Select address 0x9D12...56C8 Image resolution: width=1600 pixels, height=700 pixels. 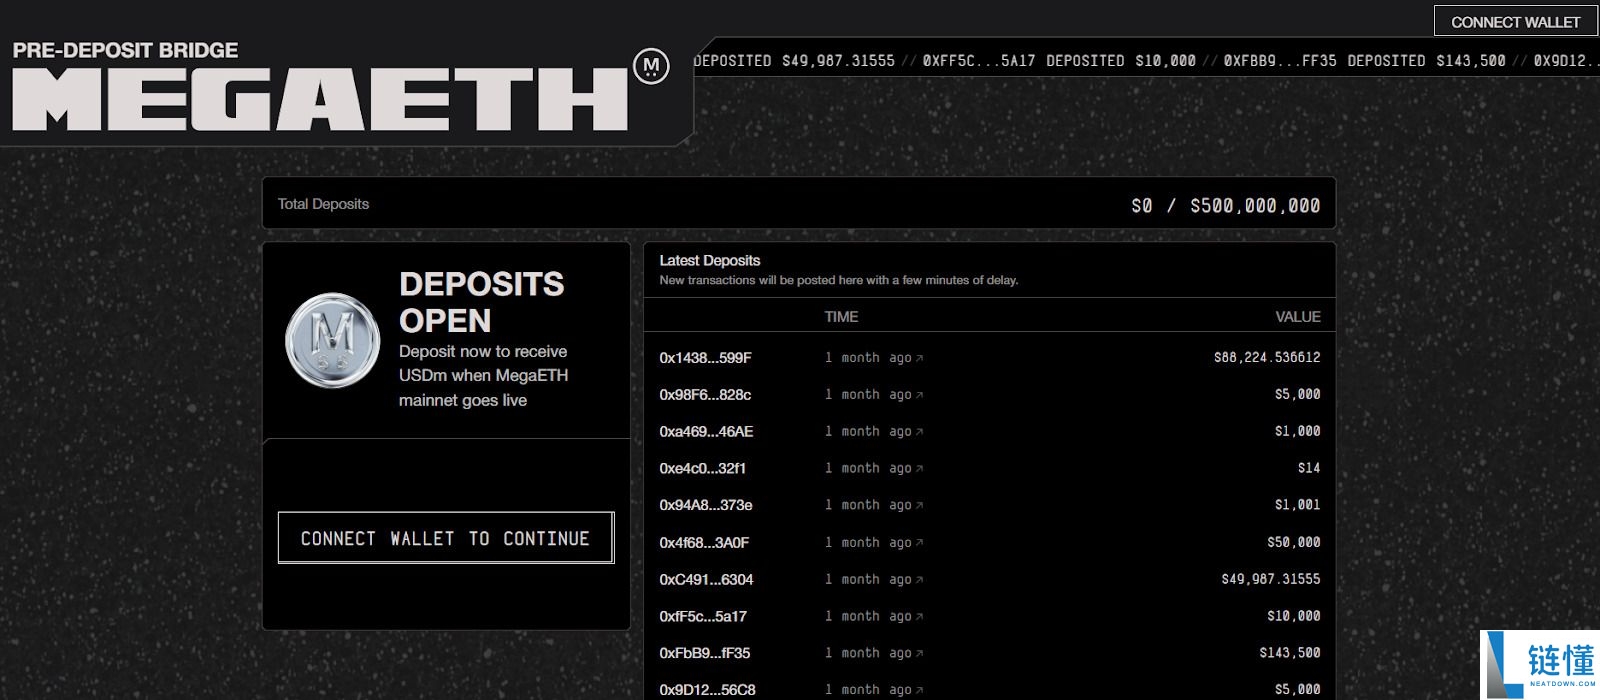click(707, 690)
